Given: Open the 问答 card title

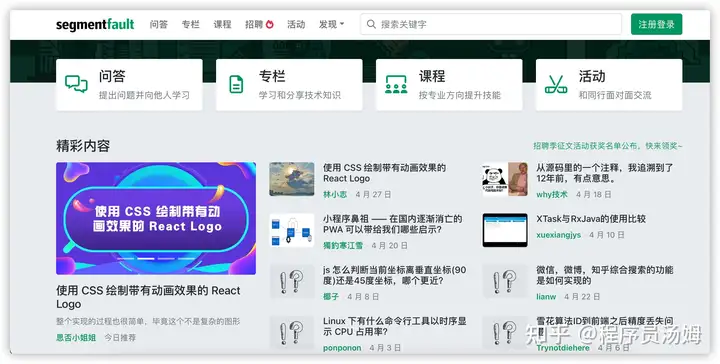Looking at the screenshot, I should pos(112,76).
